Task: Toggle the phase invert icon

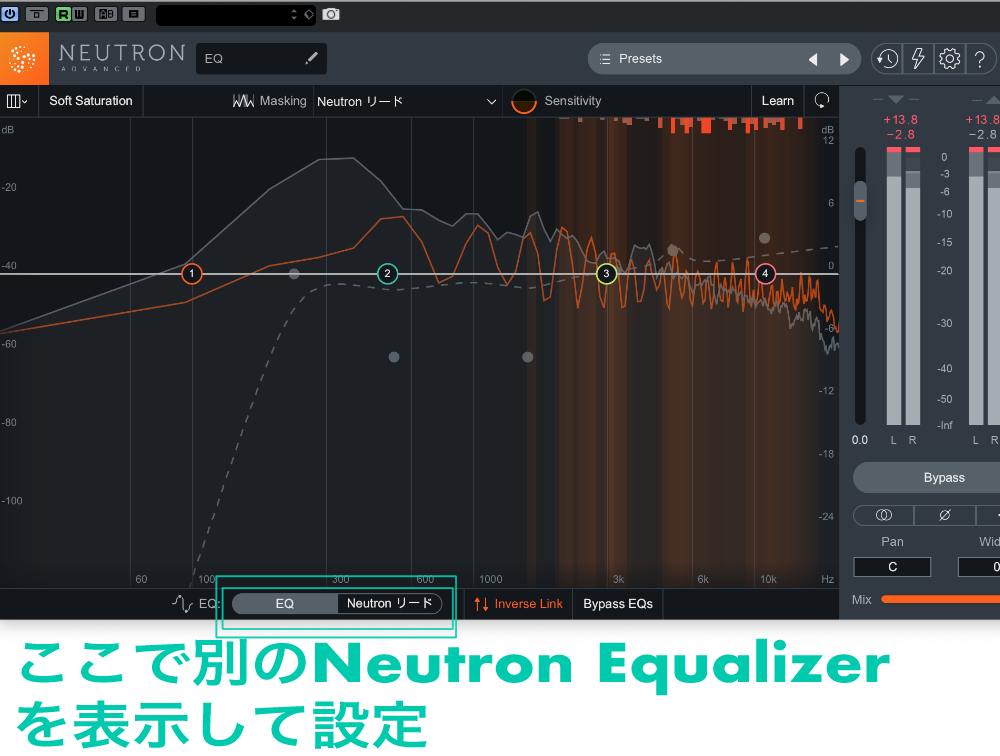Action: (945, 515)
